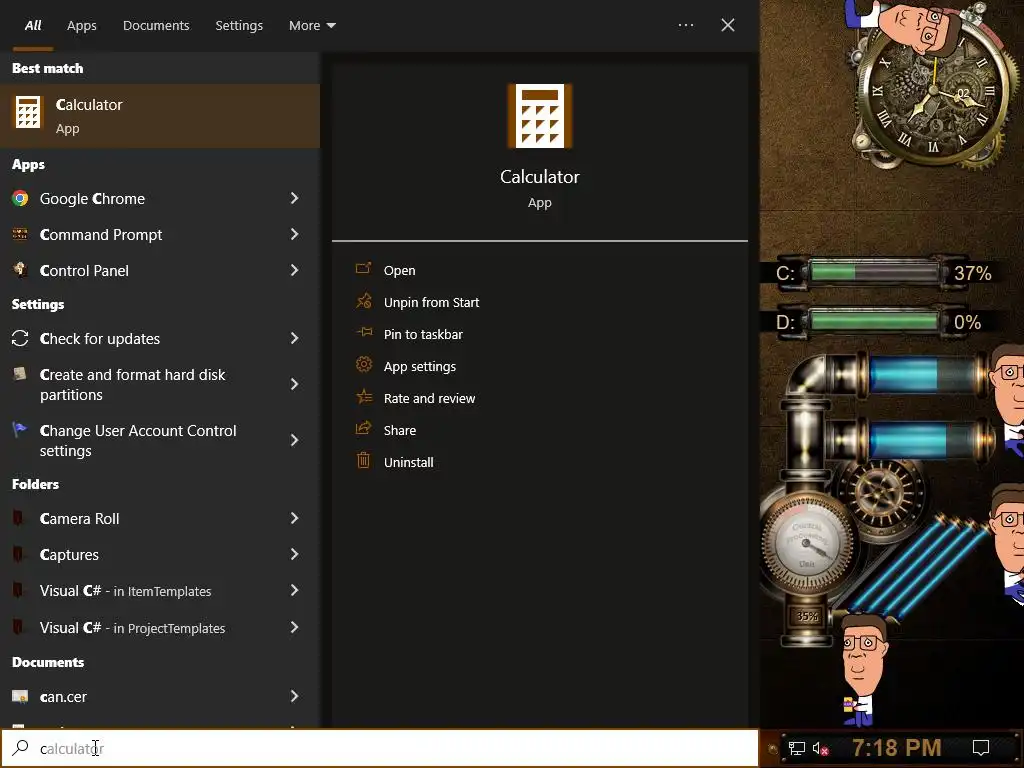The width and height of the screenshot is (1024, 768).
Task: Click the Unpin from Start pin icon
Action: (x=364, y=301)
